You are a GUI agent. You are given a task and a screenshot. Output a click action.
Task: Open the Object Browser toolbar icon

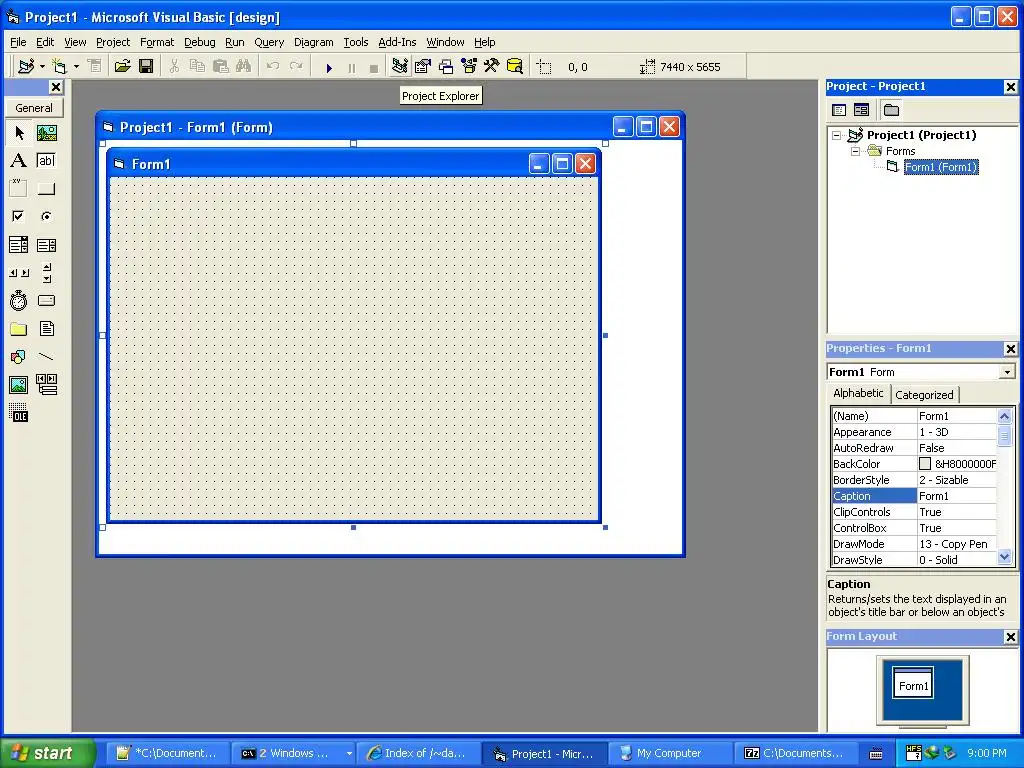(469, 67)
